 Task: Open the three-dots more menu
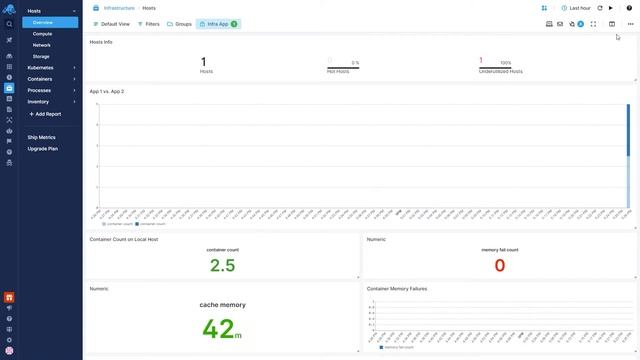click(631, 24)
